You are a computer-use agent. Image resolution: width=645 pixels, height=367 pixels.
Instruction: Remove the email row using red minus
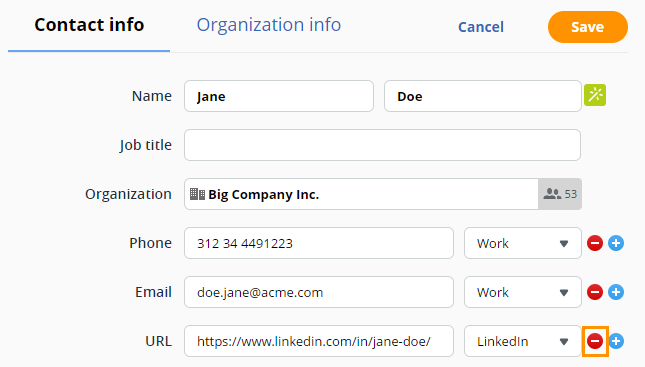coord(595,292)
